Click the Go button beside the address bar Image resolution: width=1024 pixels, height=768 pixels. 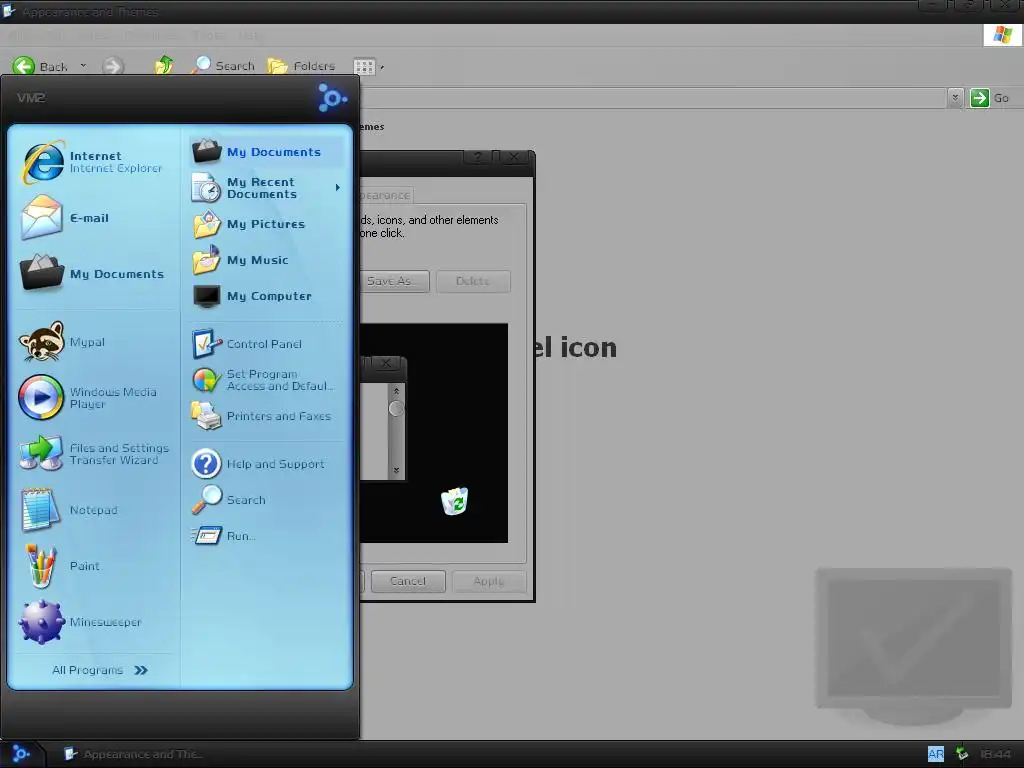990,98
